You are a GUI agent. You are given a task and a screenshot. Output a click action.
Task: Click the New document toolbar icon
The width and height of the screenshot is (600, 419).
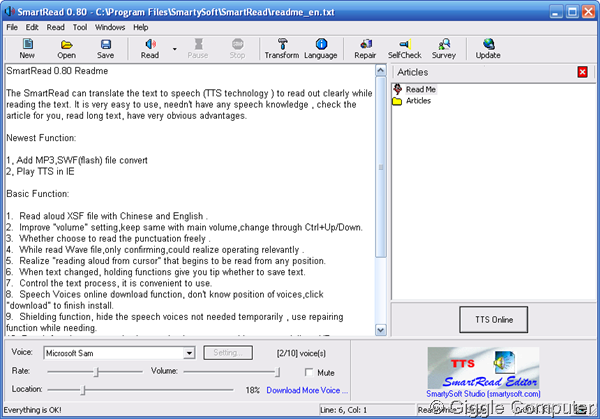point(27,49)
